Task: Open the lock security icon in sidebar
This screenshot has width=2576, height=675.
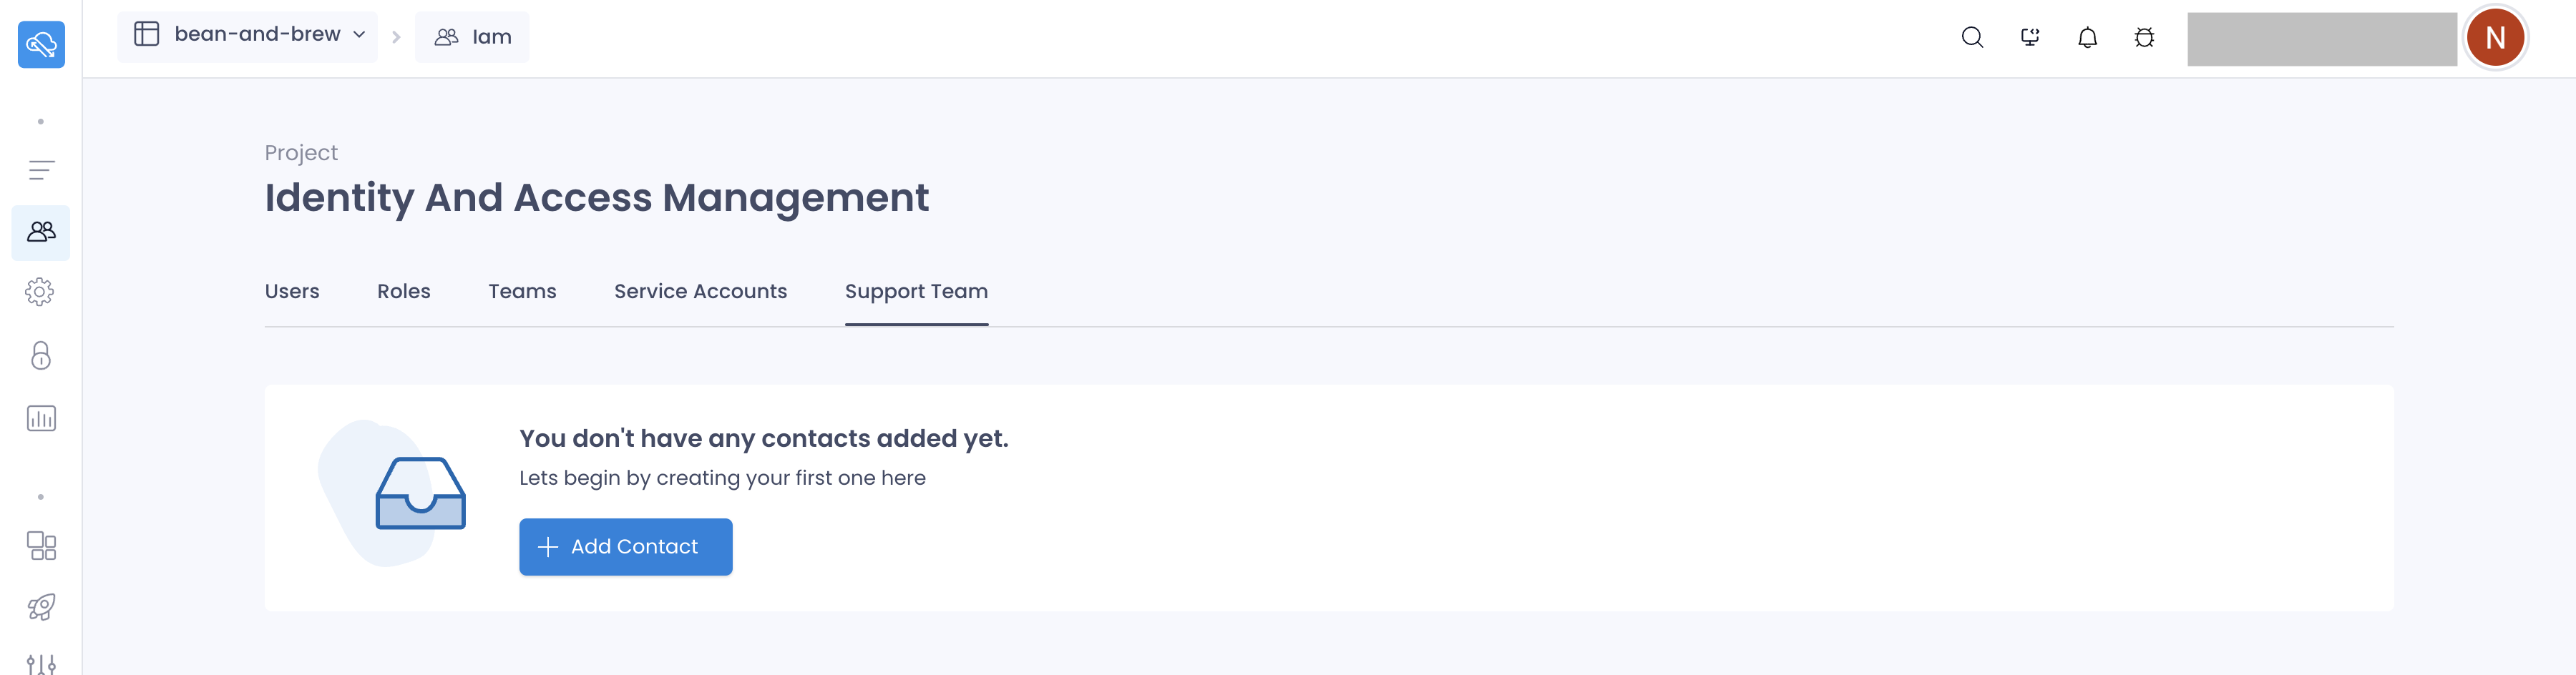Action: pyautogui.click(x=41, y=355)
